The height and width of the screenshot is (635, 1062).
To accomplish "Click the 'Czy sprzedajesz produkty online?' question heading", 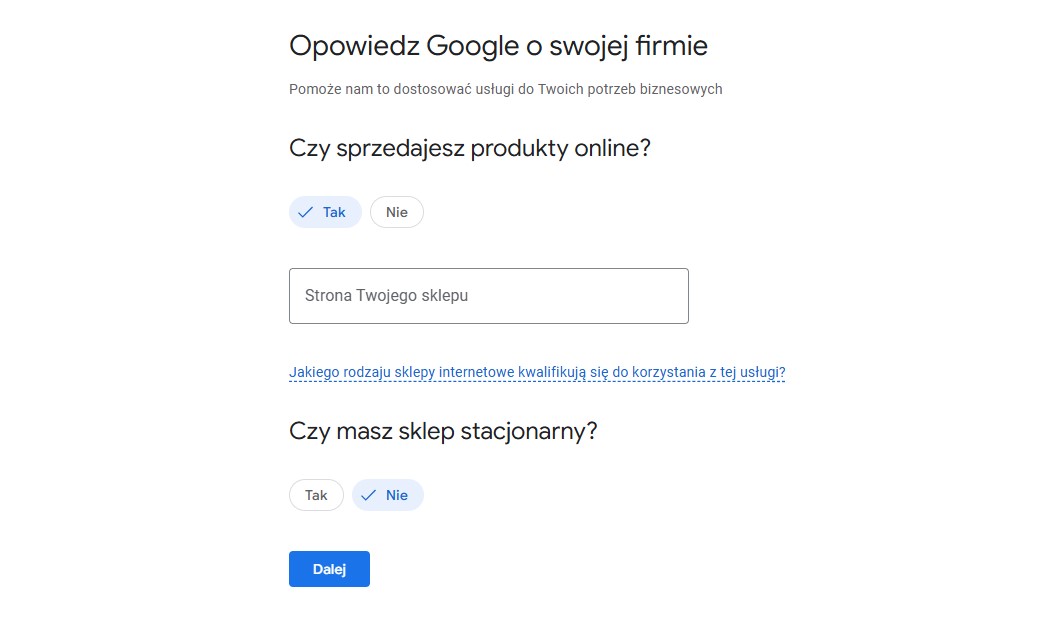I will click(x=470, y=149).
